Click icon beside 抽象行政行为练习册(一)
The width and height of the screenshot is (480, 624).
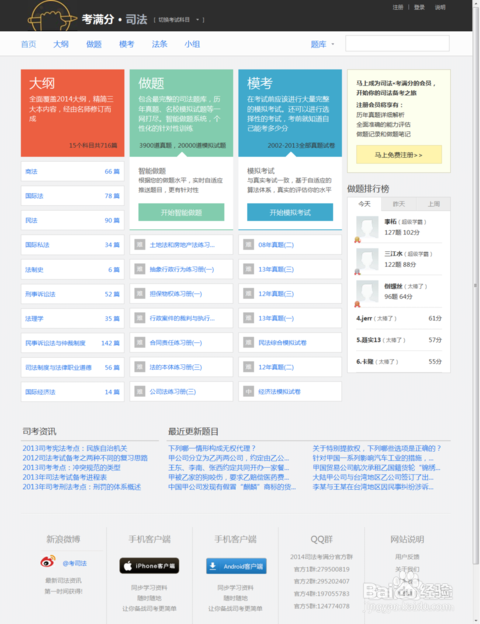tap(140, 269)
